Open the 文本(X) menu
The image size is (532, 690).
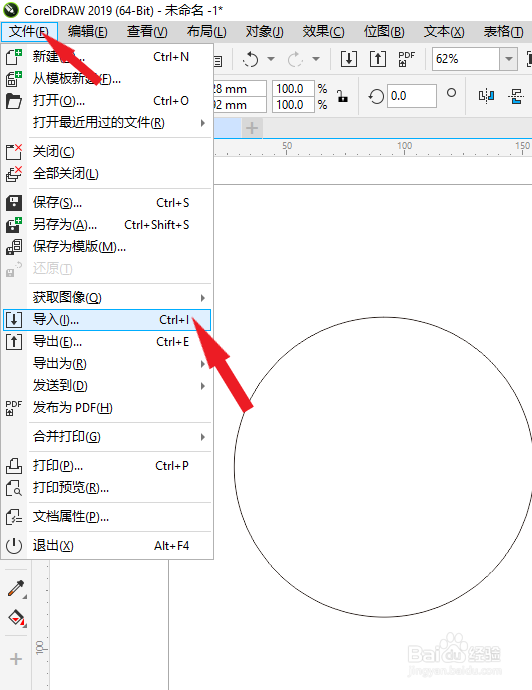(444, 32)
